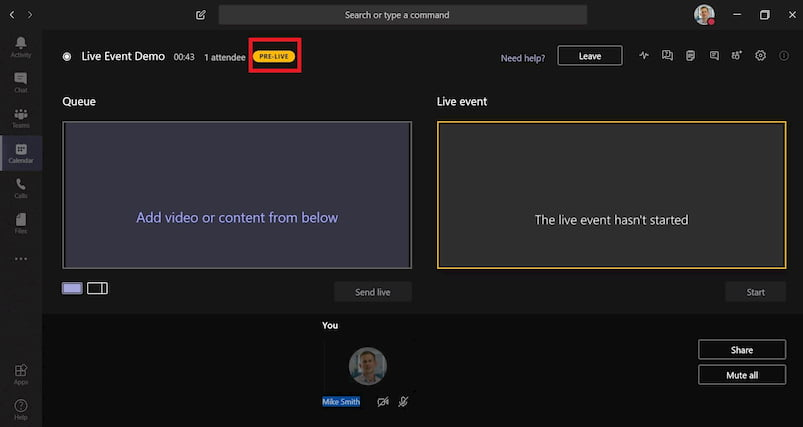Open device settings gear icon
Screen dimensions: 803x427
click(760, 56)
